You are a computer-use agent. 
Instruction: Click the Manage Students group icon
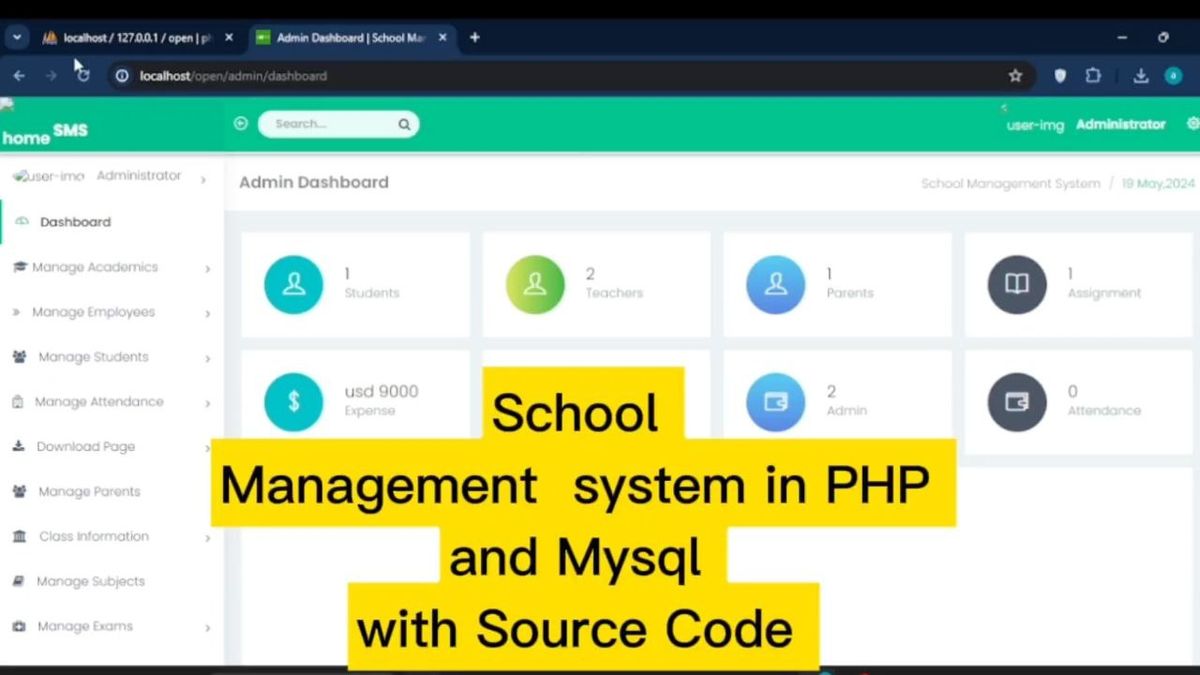[21, 357]
